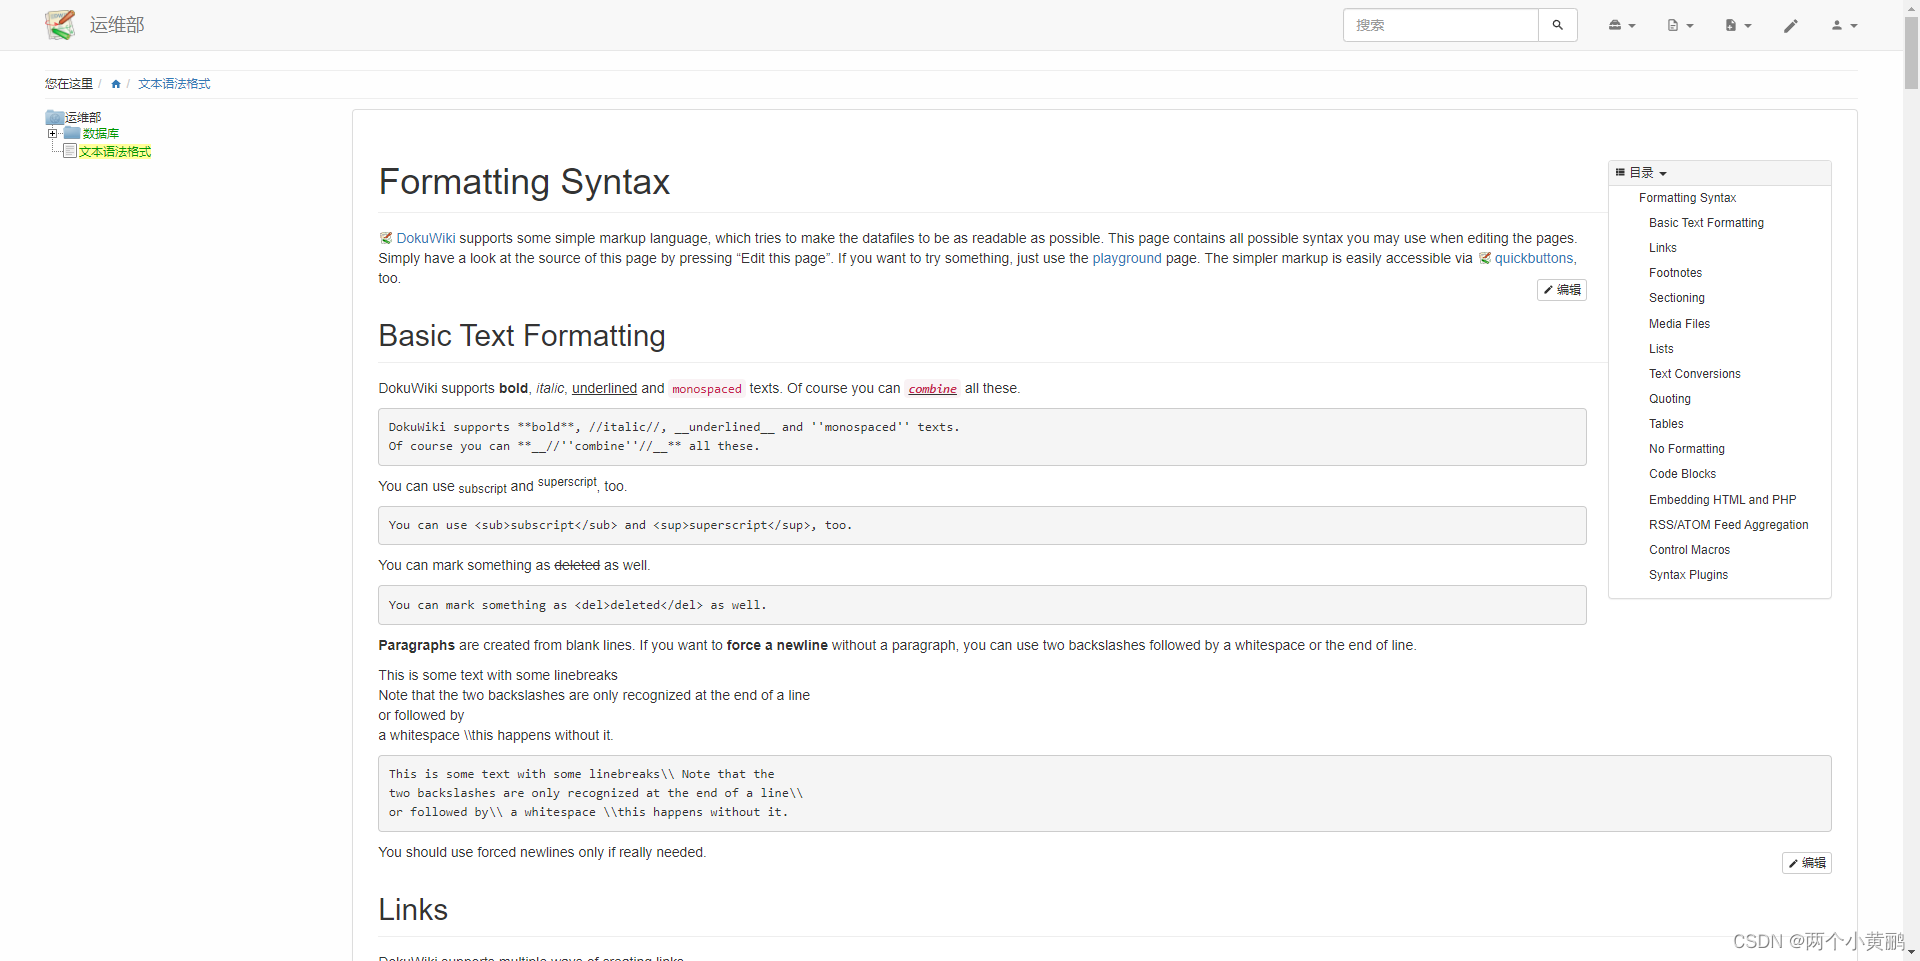The width and height of the screenshot is (1920, 961).
Task: Go to Media Files in contents
Action: pos(1679,324)
